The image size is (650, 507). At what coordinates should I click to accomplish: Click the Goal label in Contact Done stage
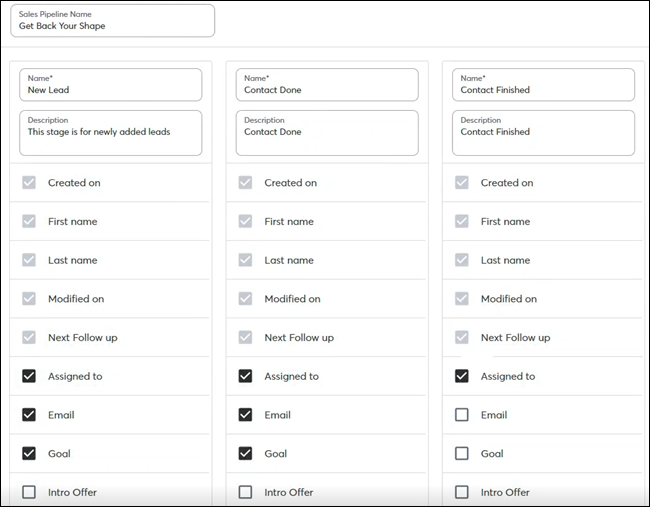click(x=276, y=454)
